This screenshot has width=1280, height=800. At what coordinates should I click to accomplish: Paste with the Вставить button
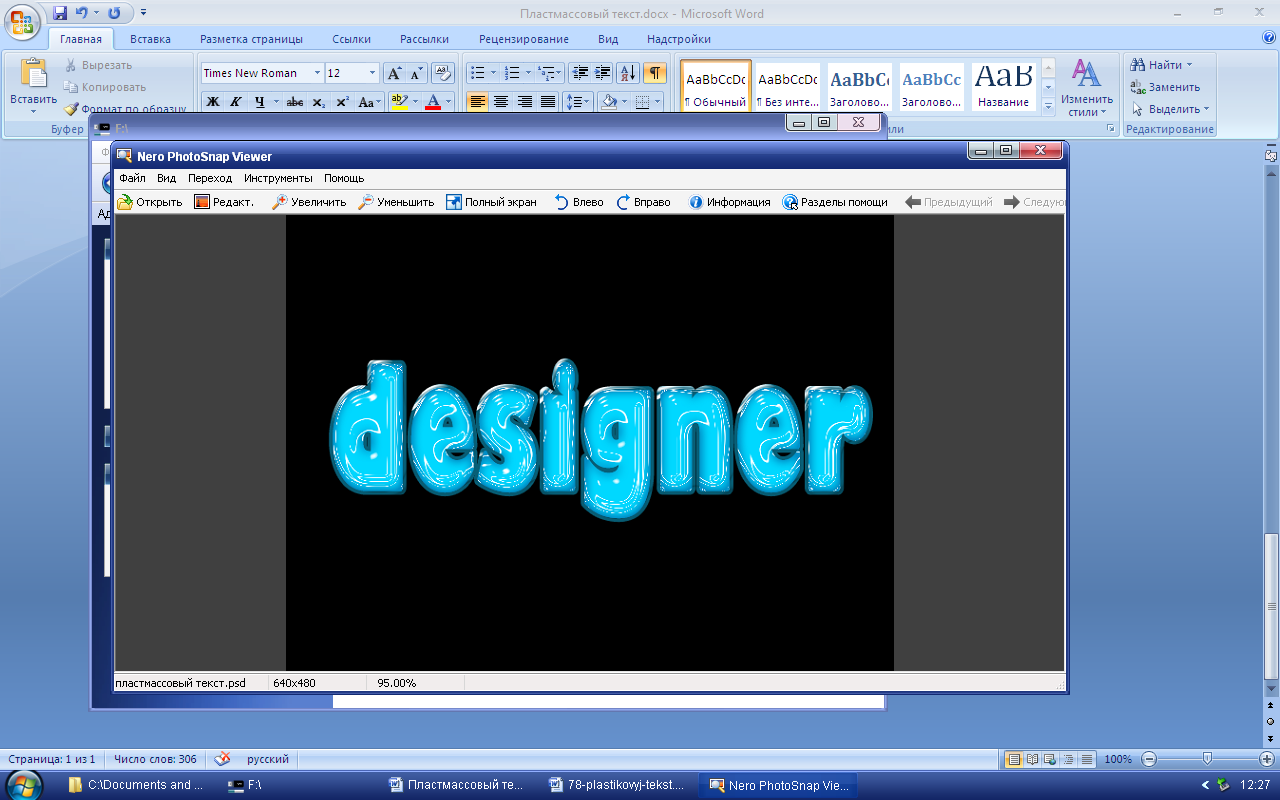[x=33, y=85]
